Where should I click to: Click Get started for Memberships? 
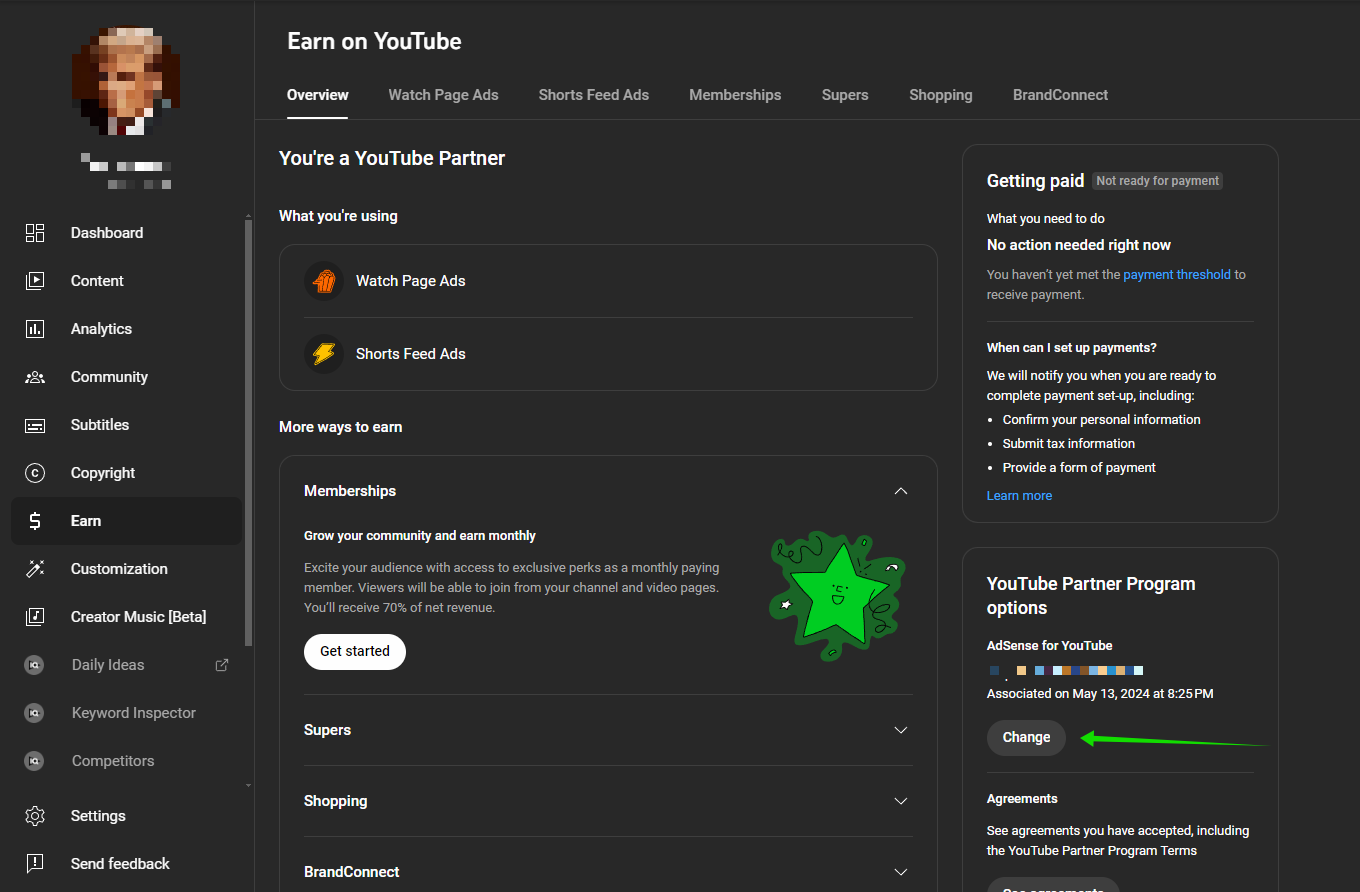pos(354,651)
